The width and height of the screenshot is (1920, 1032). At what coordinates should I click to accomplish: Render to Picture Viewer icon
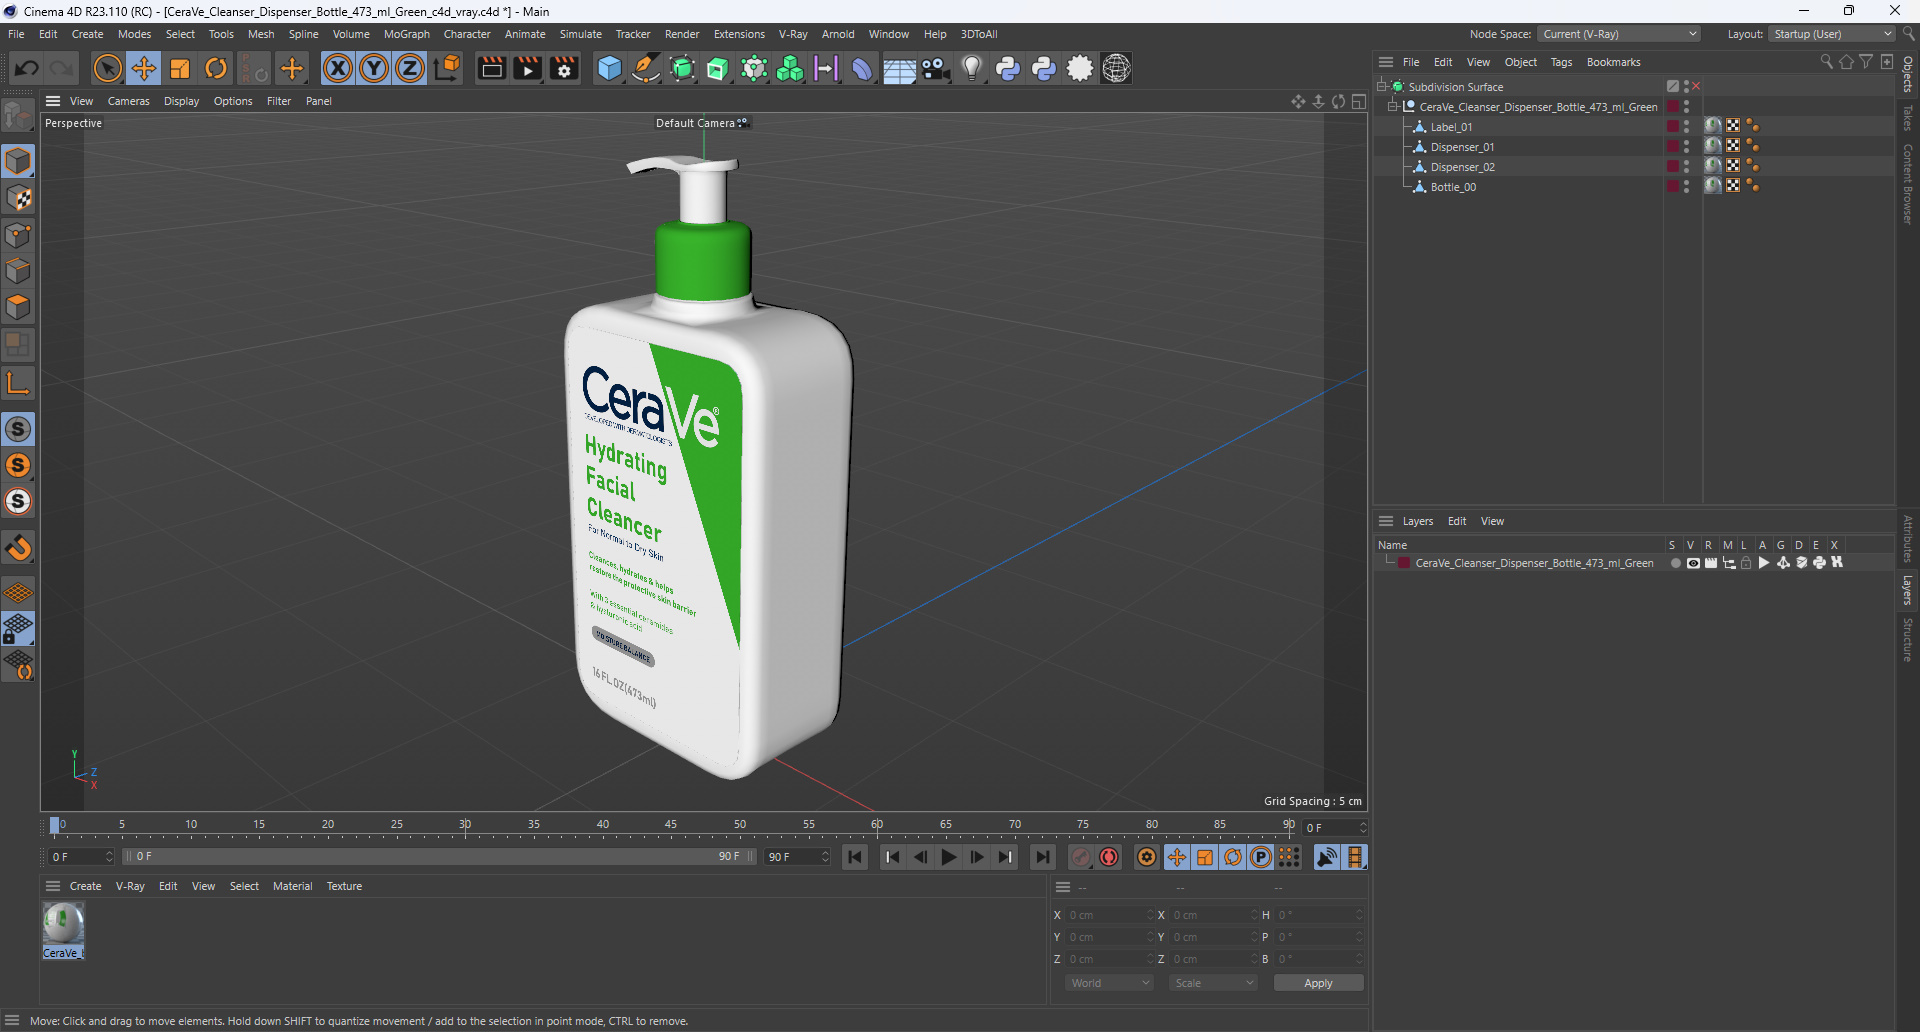[527, 68]
